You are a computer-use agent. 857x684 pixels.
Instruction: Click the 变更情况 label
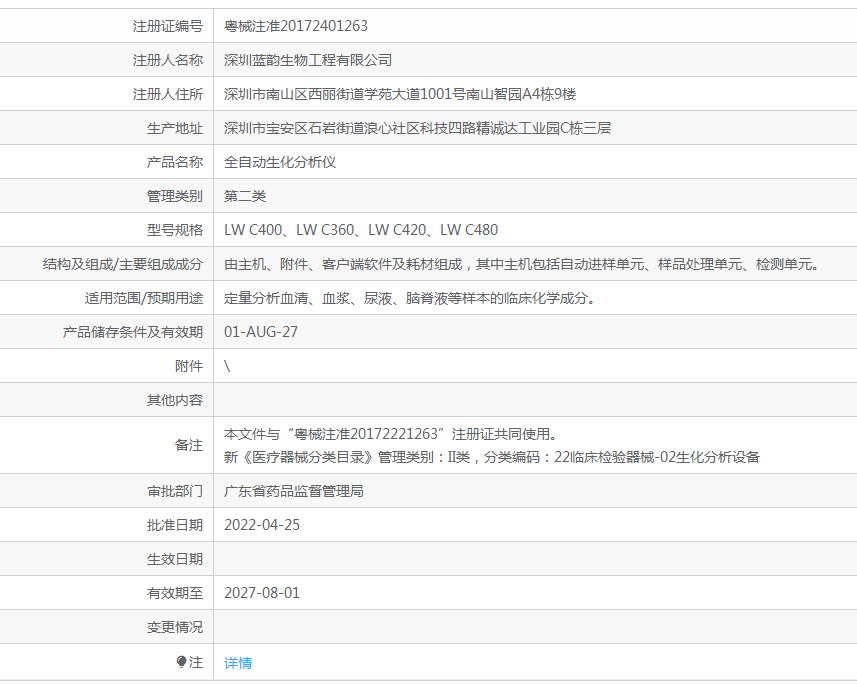coord(175,627)
